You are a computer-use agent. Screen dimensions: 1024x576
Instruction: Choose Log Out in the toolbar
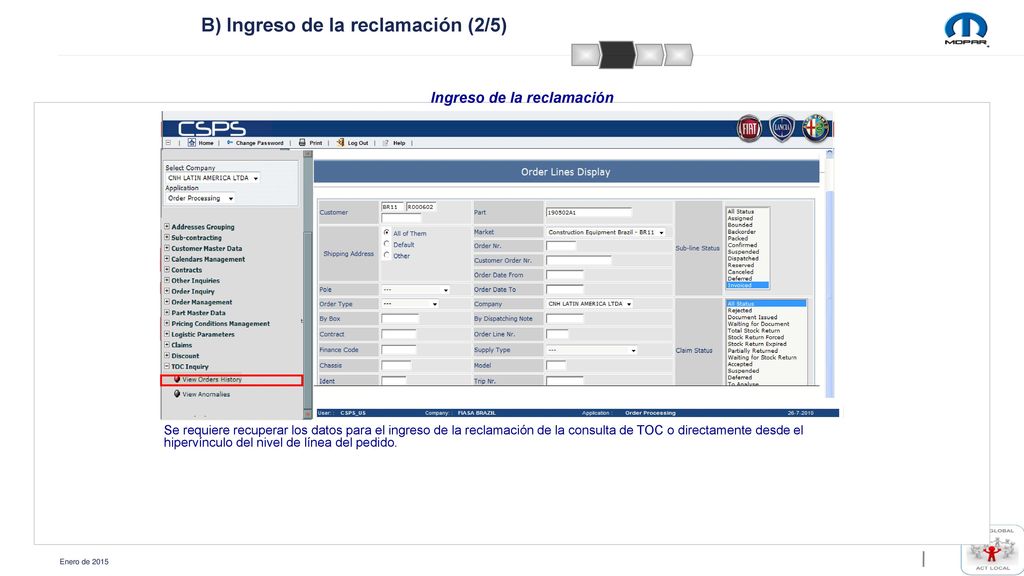[x=358, y=142]
